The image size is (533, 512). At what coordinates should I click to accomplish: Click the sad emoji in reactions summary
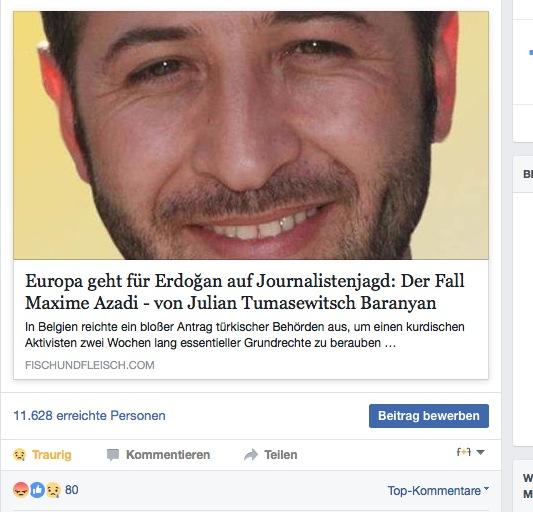(x=53, y=490)
